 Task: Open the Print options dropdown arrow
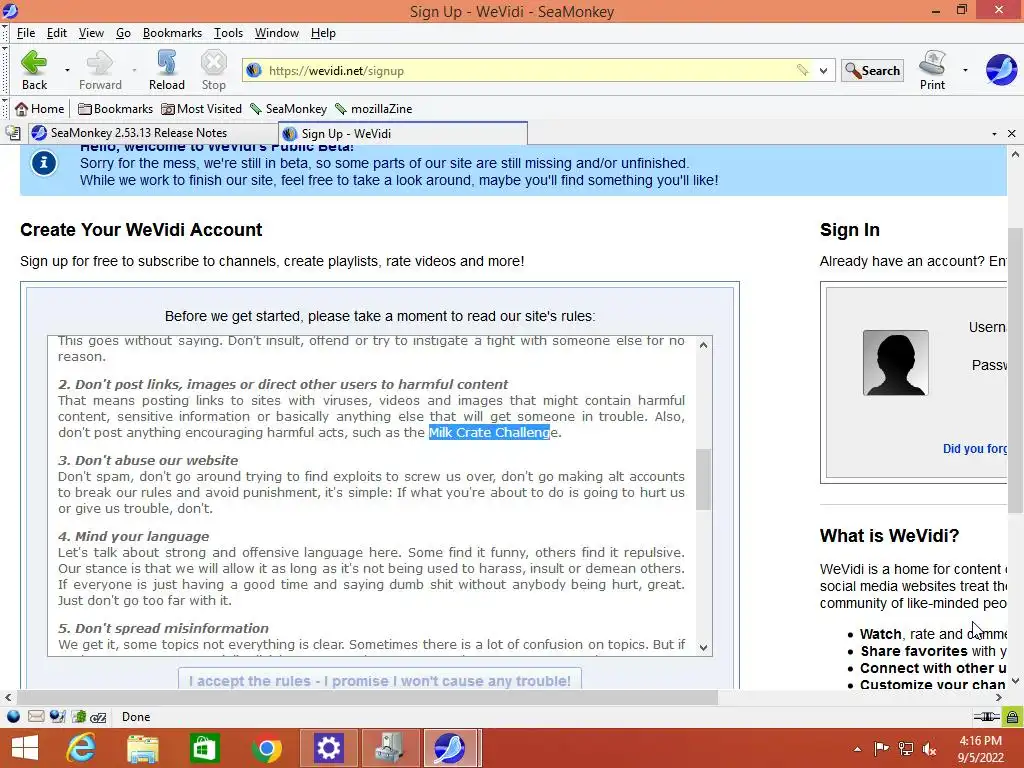click(965, 70)
